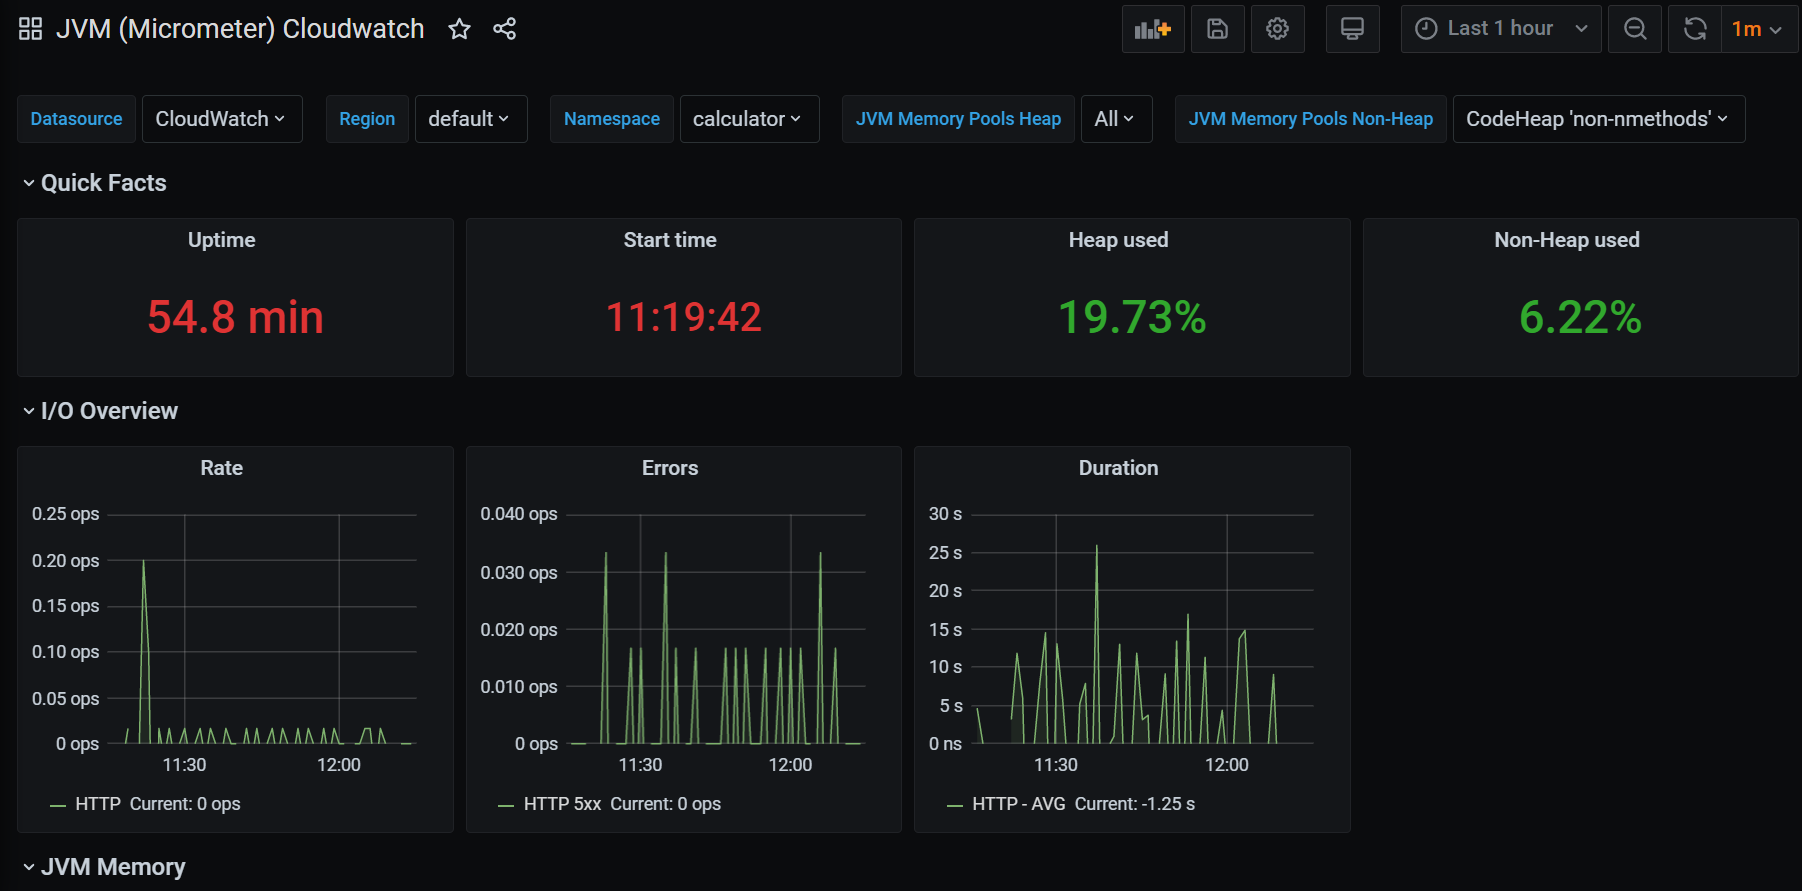This screenshot has width=1802, height=891.
Task: Open the CodeHeap 'non-nmethods' dropdown
Action: 1598,119
